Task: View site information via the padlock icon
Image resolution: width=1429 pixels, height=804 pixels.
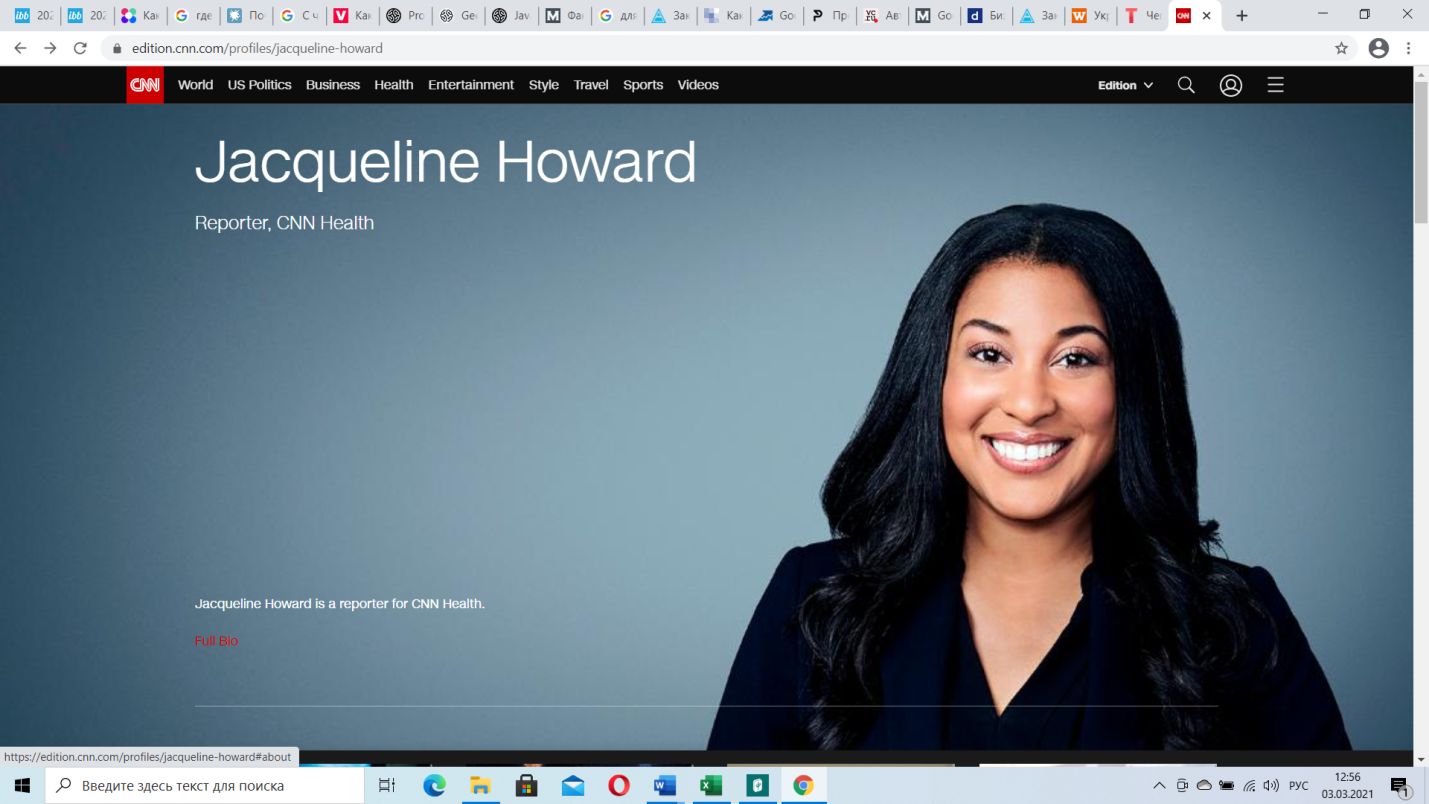Action: [x=117, y=48]
